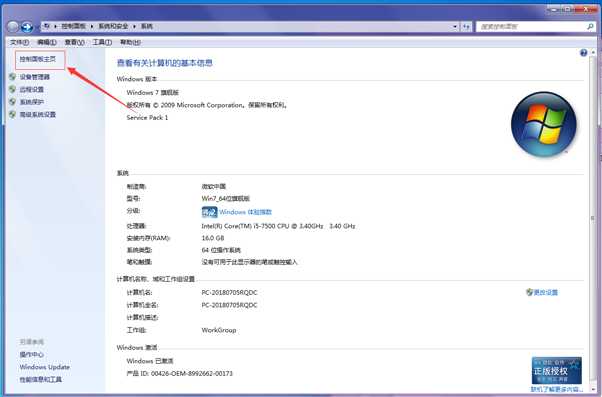Expand the arrow after 控制面板 breadcrumb
This screenshot has height=397, width=602.
pos(92,26)
